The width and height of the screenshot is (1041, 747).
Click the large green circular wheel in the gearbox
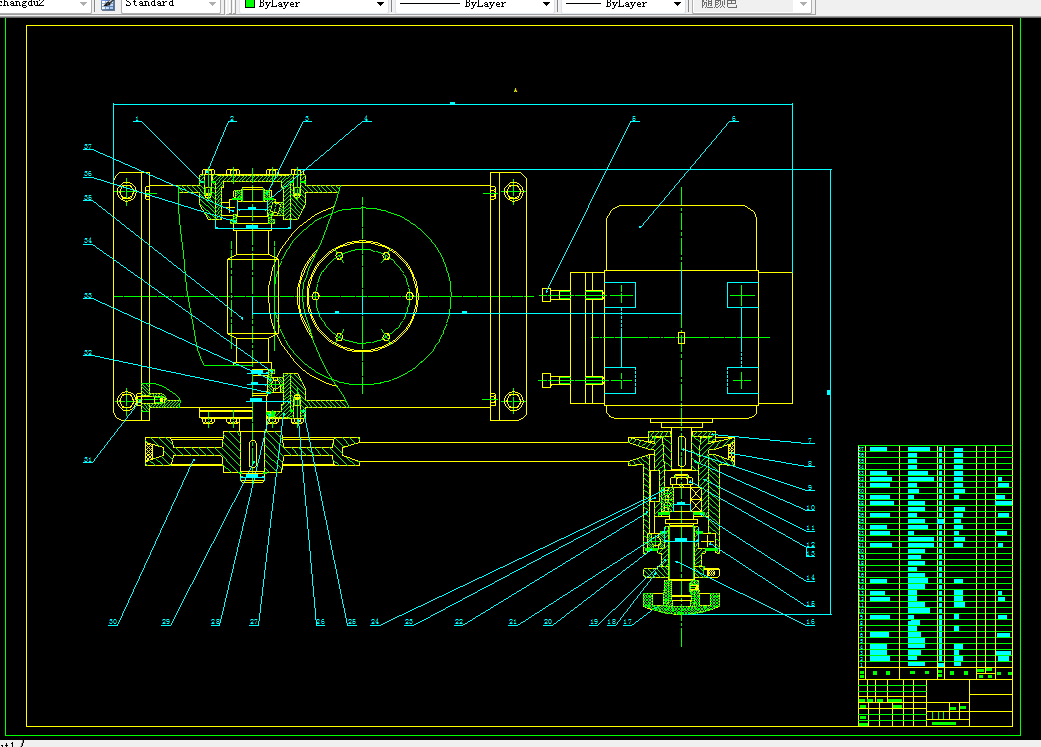tap(362, 296)
